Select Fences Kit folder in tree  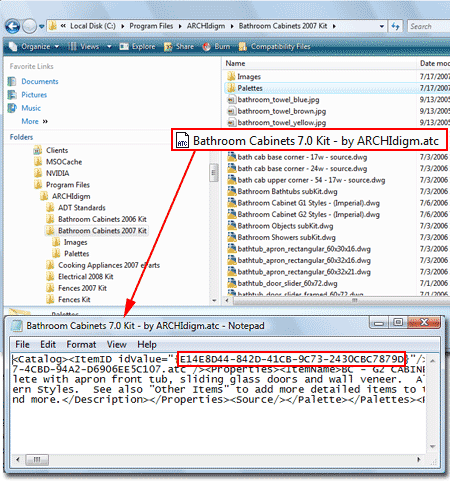coord(74,299)
